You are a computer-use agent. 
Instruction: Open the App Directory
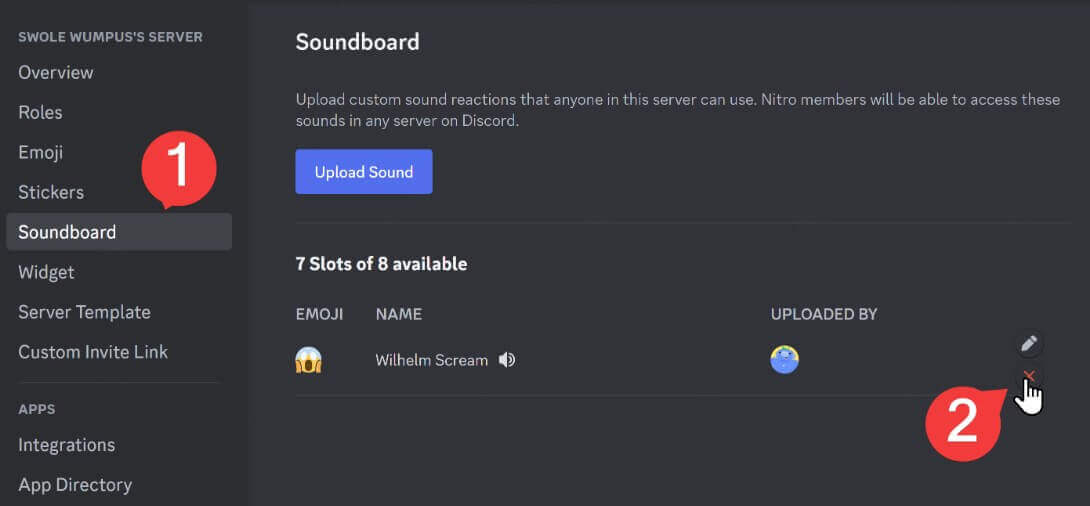(x=75, y=484)
